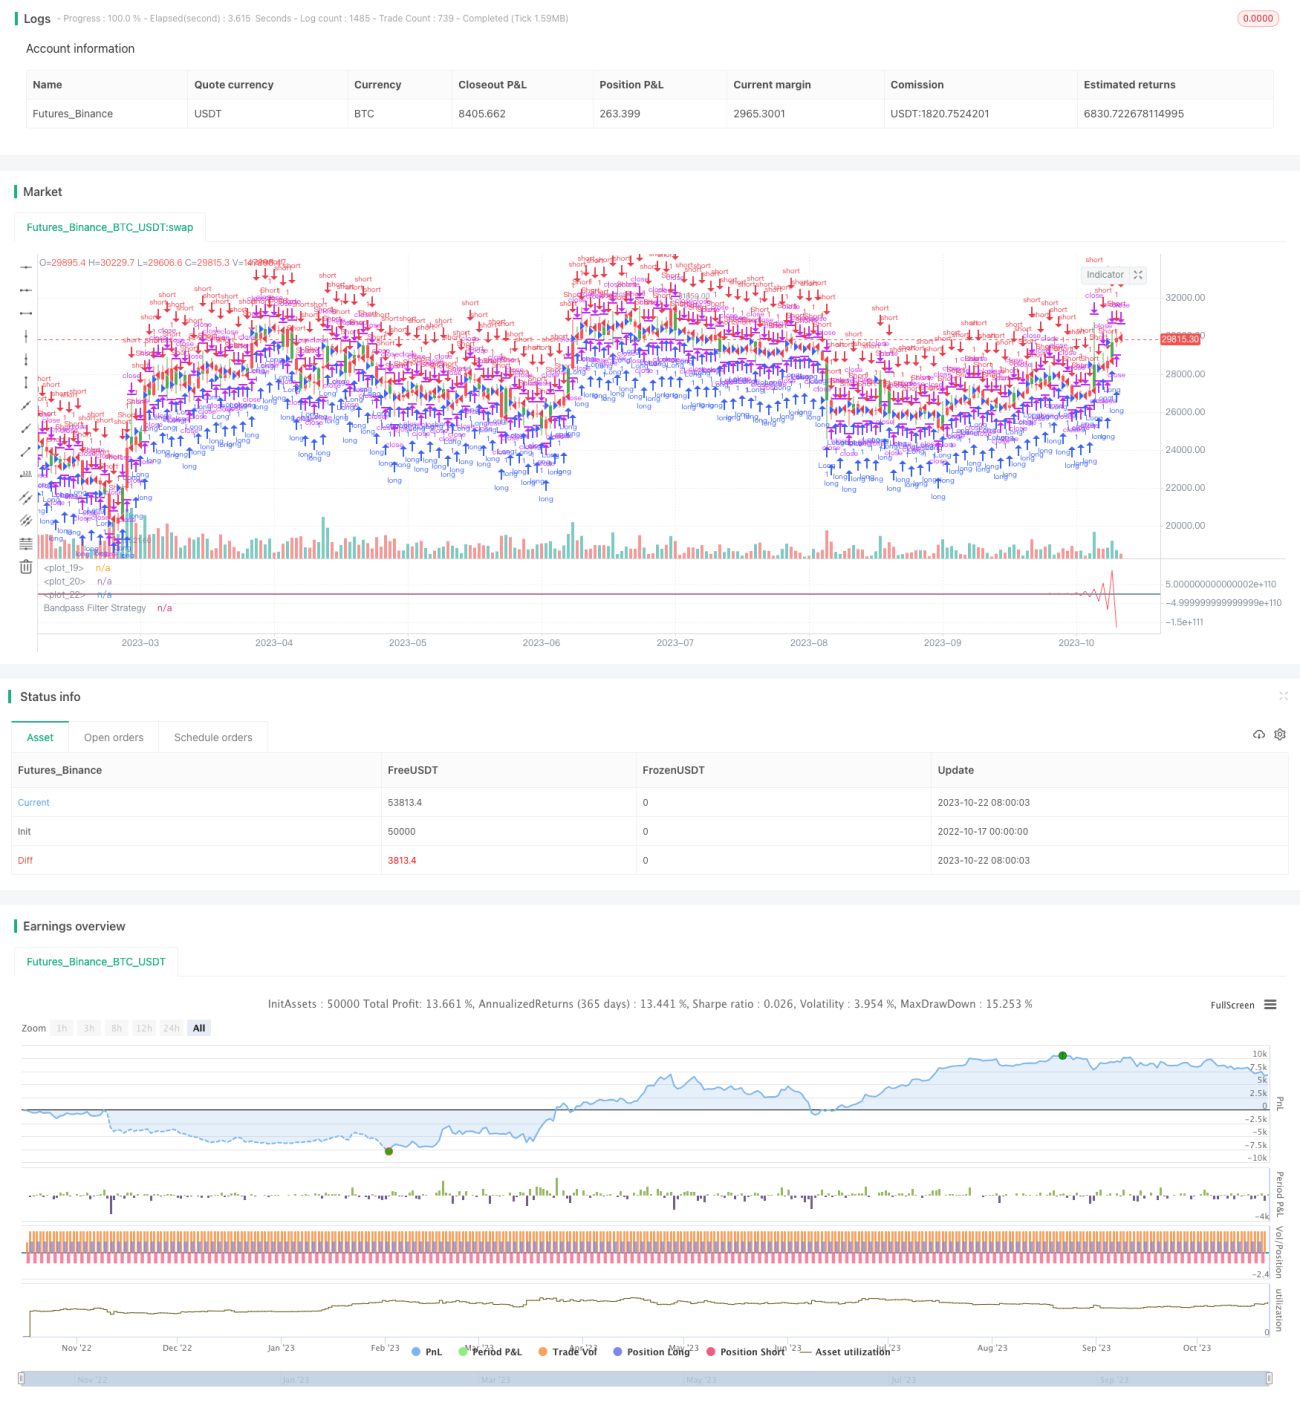This screenshot has height=1408, width=1300.
Task: Open settings gear in Status info panel
Action: (1280, 734)
